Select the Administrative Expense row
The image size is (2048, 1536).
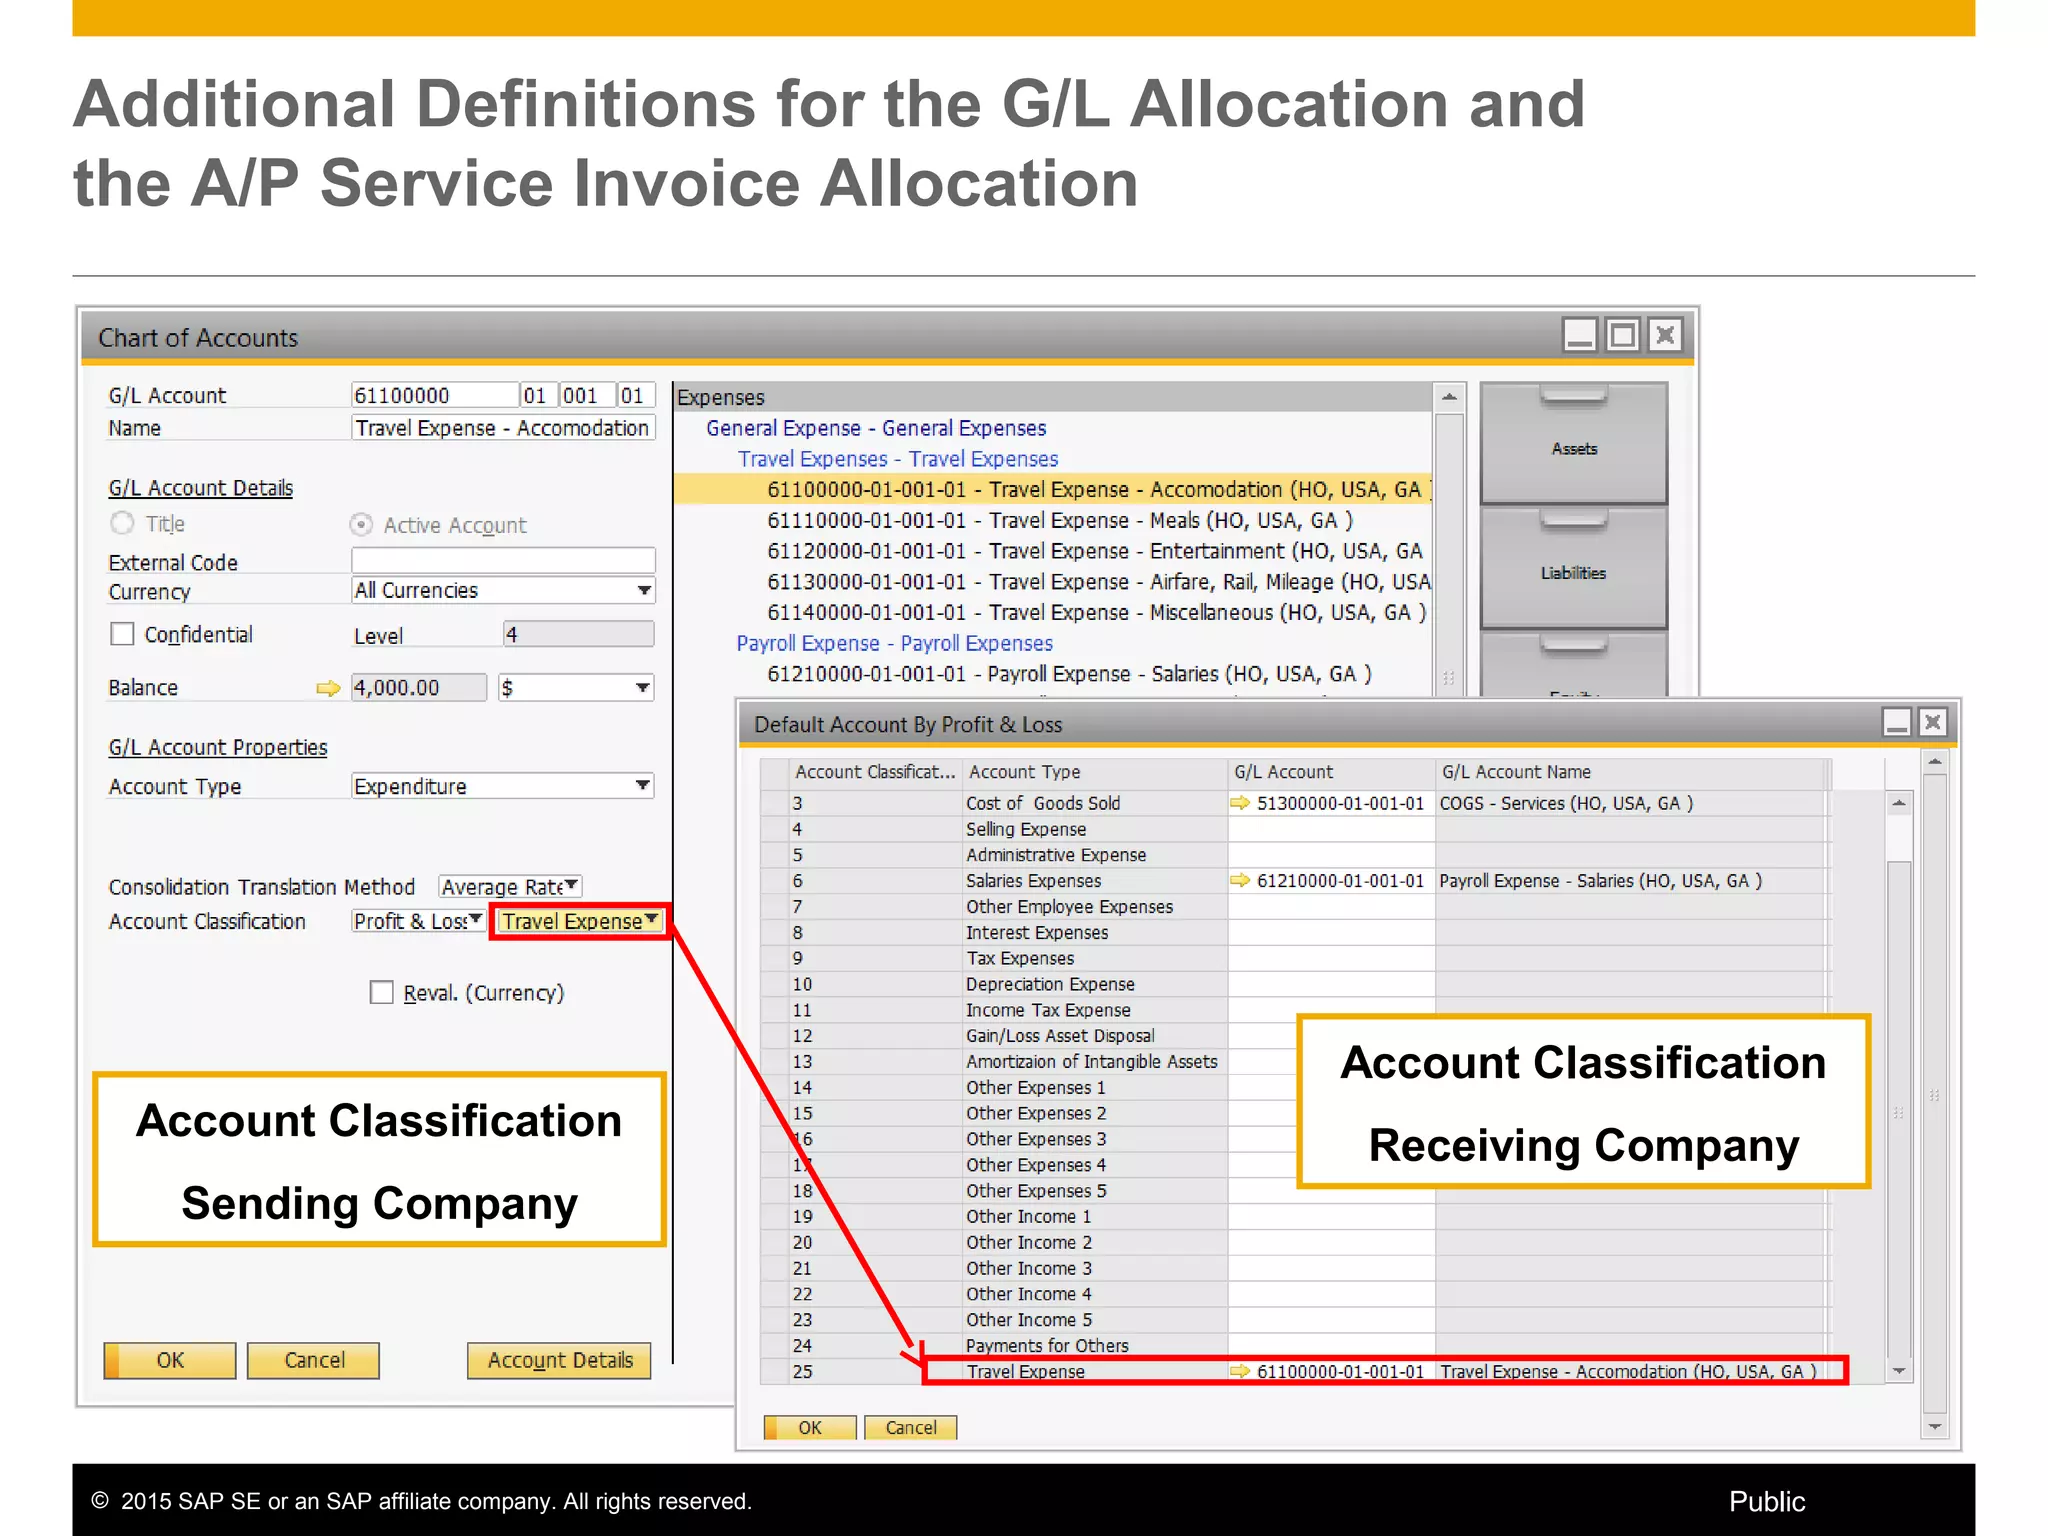(1295, 855)
